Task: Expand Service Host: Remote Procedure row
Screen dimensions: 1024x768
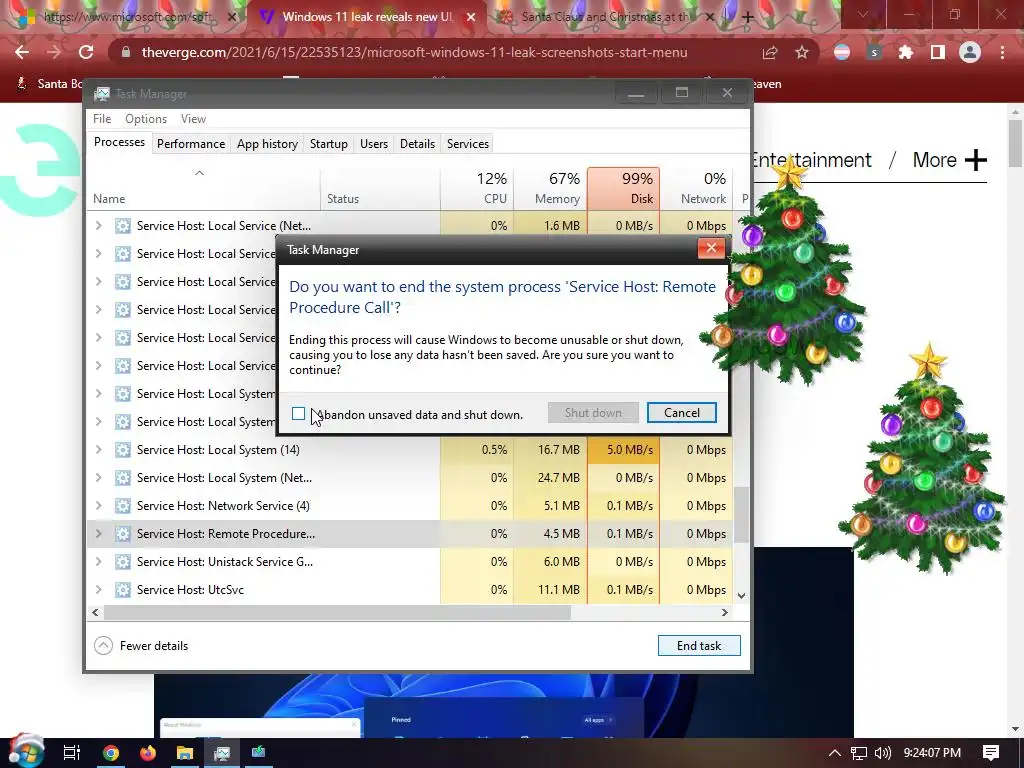Action: click(x=99, y=534)
